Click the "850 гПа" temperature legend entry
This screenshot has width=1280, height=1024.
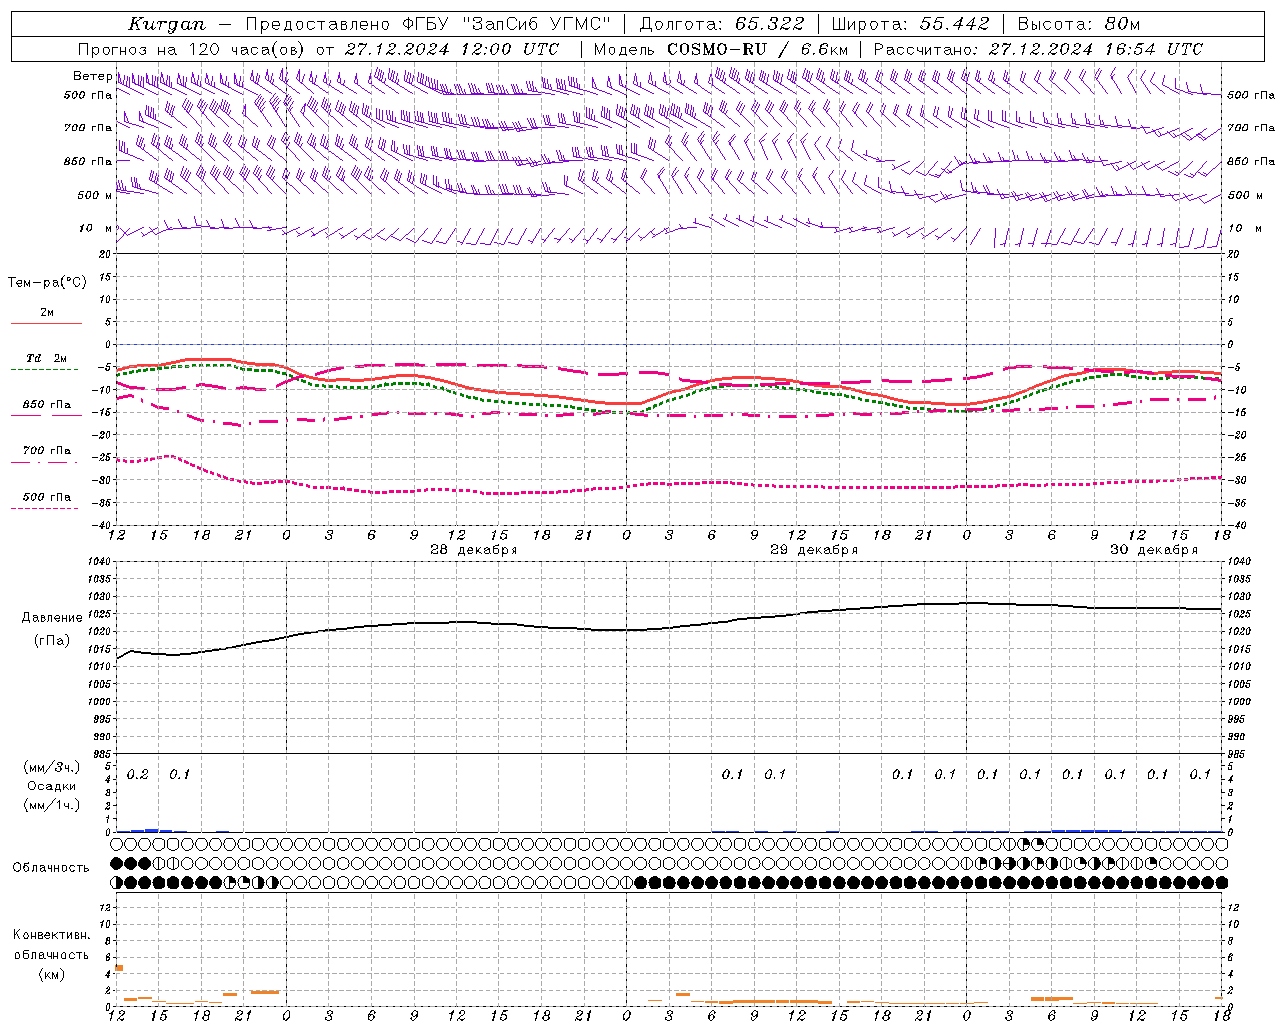(x=47, y=405)
